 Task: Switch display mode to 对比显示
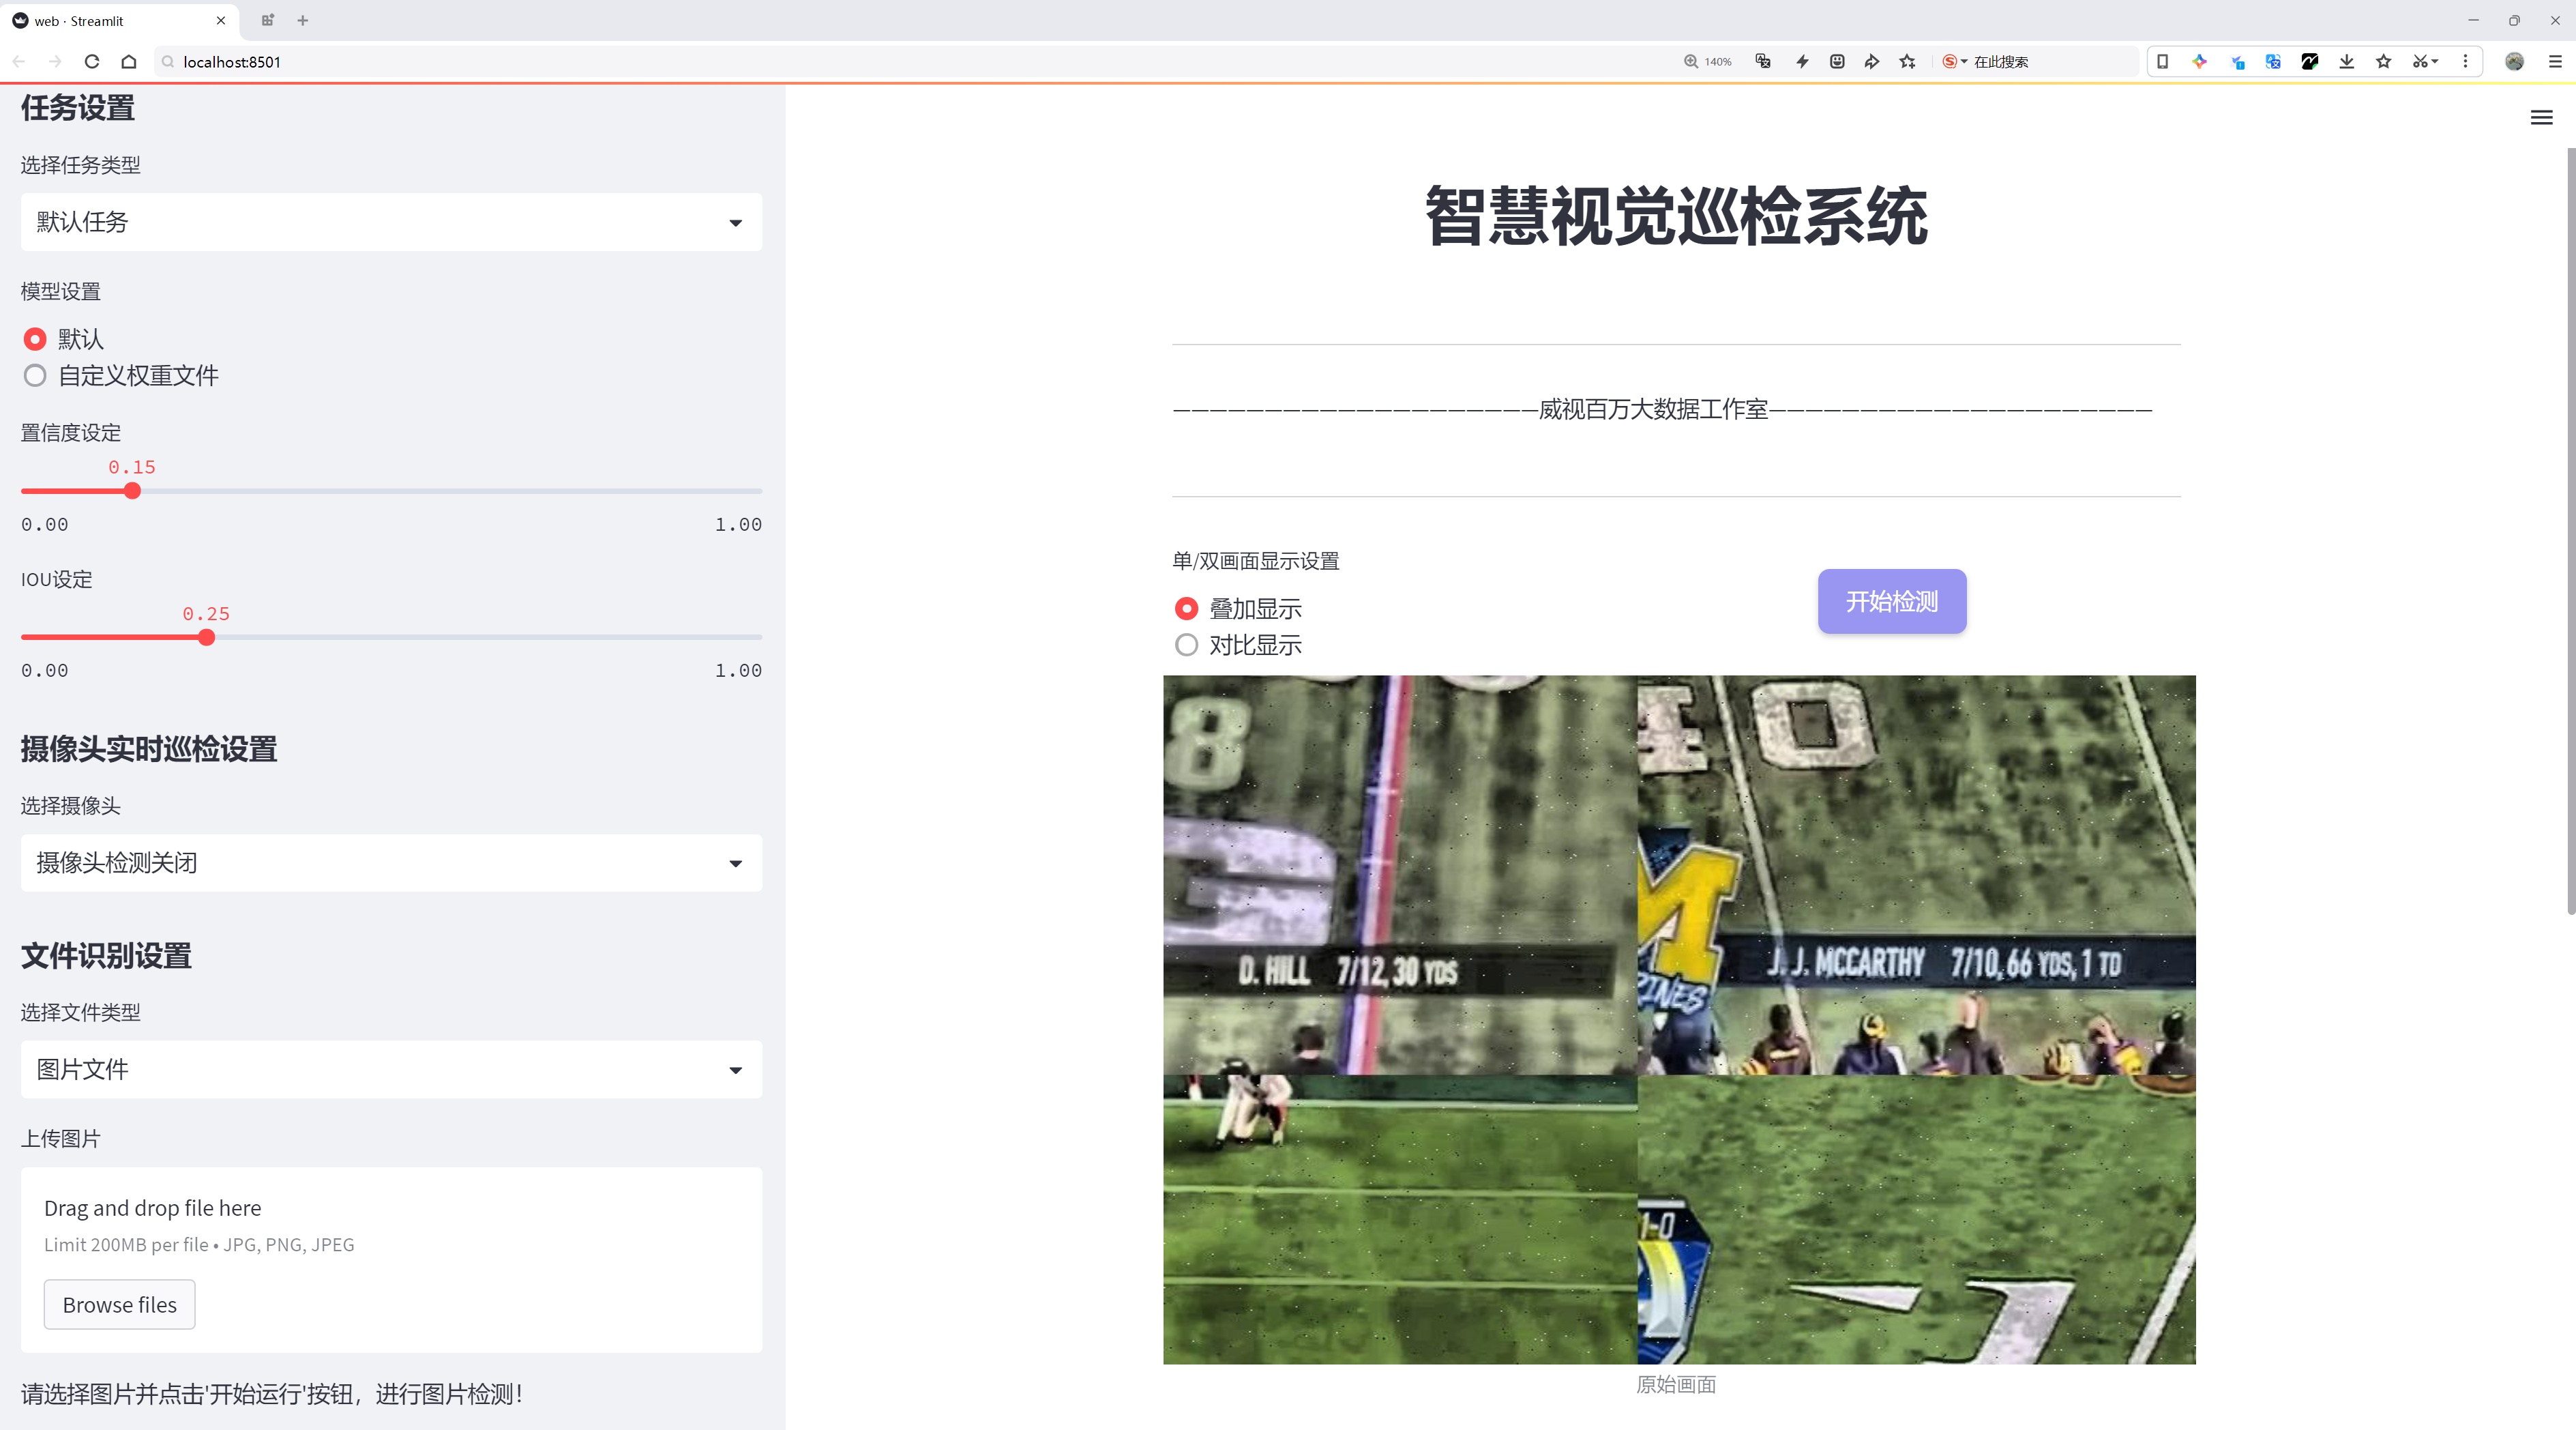pos(1186,645)
